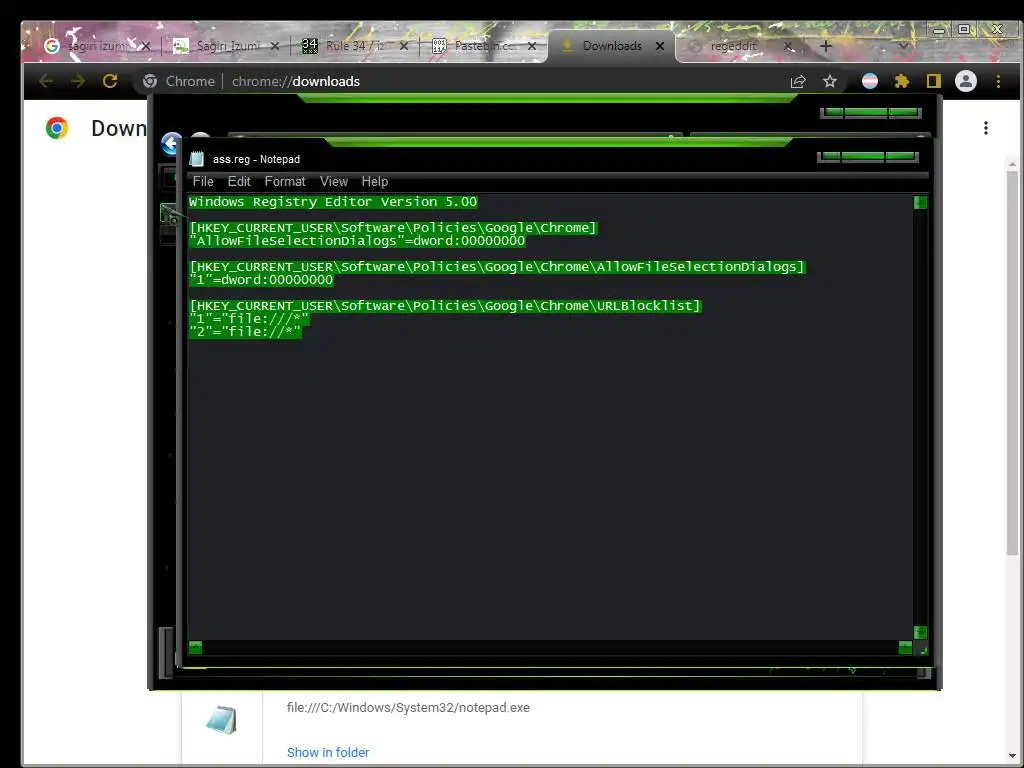Open the Chrome three-dot main menu

998,81
